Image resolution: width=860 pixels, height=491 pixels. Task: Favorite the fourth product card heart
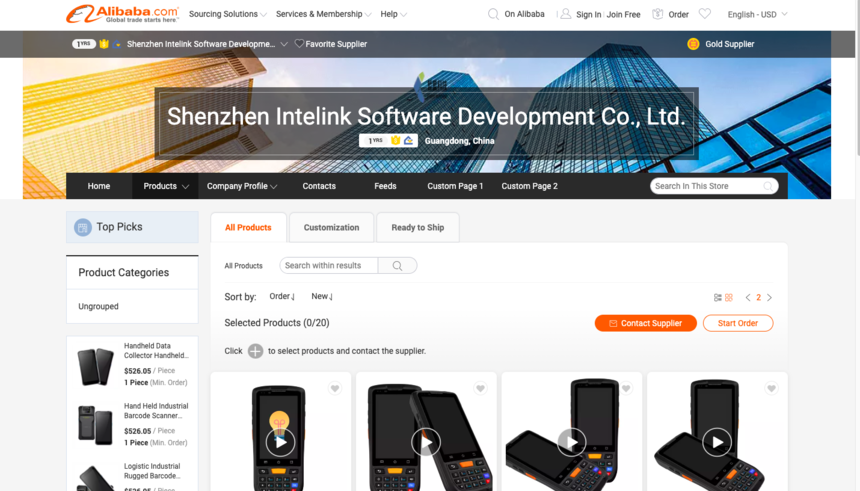point(771,388)
